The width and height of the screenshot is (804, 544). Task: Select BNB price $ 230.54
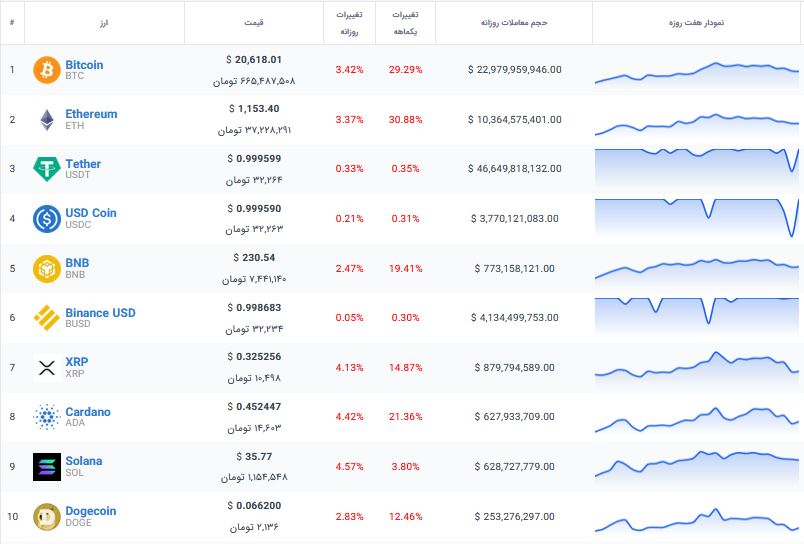(254, 258)
